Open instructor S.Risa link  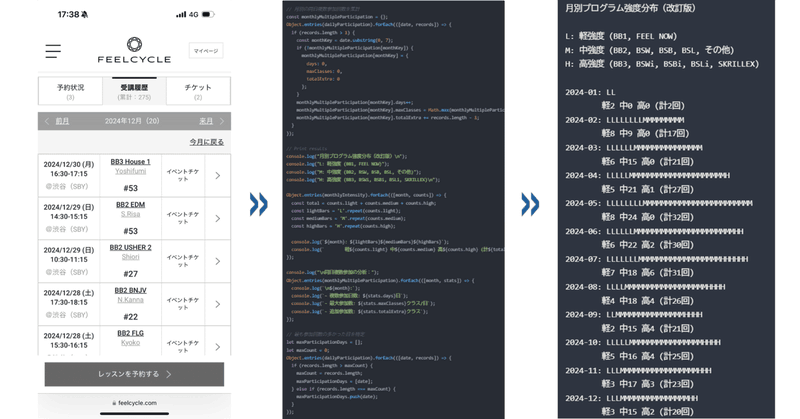(x=131, y=214)
